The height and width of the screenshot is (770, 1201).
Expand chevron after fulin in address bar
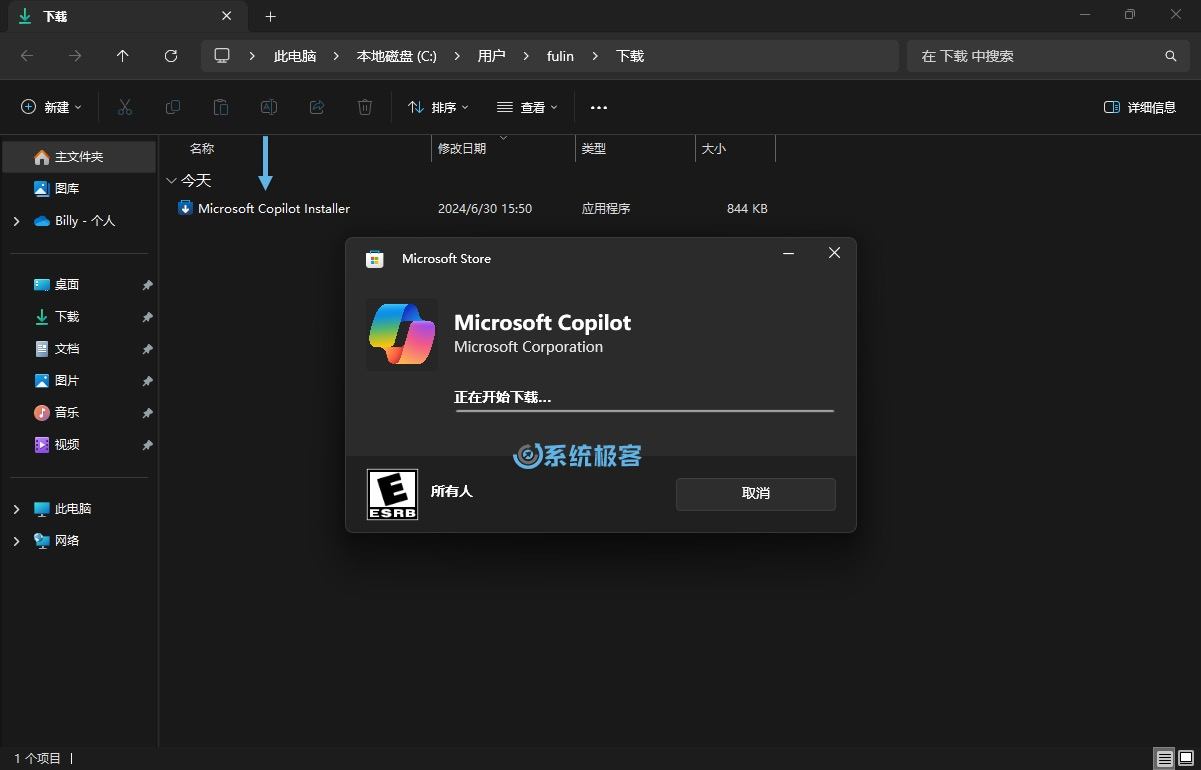coord(595,56)
